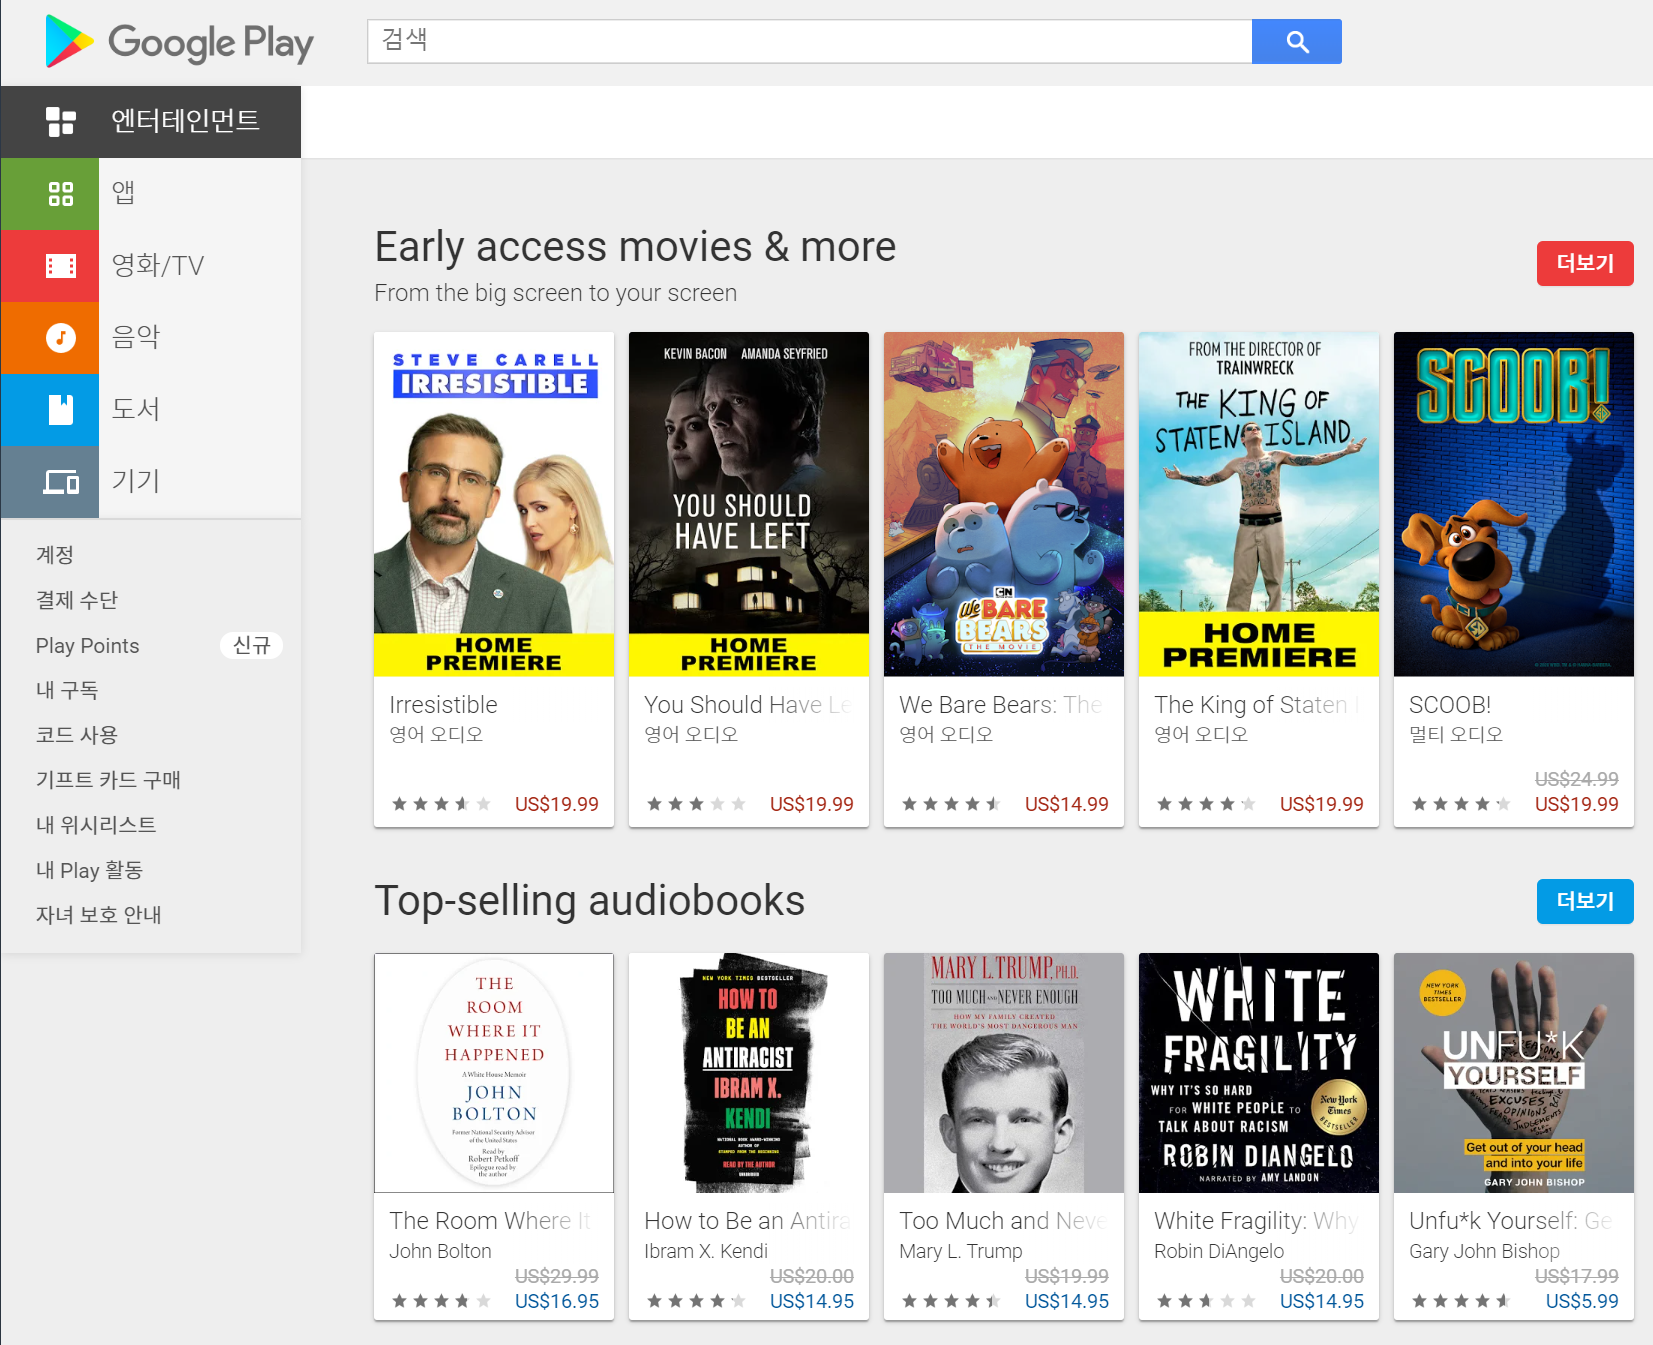The width and height of the screenshot is (1653, 1345).
Task: Click red 더보기 button for movies
Action: click(1585, 264)
